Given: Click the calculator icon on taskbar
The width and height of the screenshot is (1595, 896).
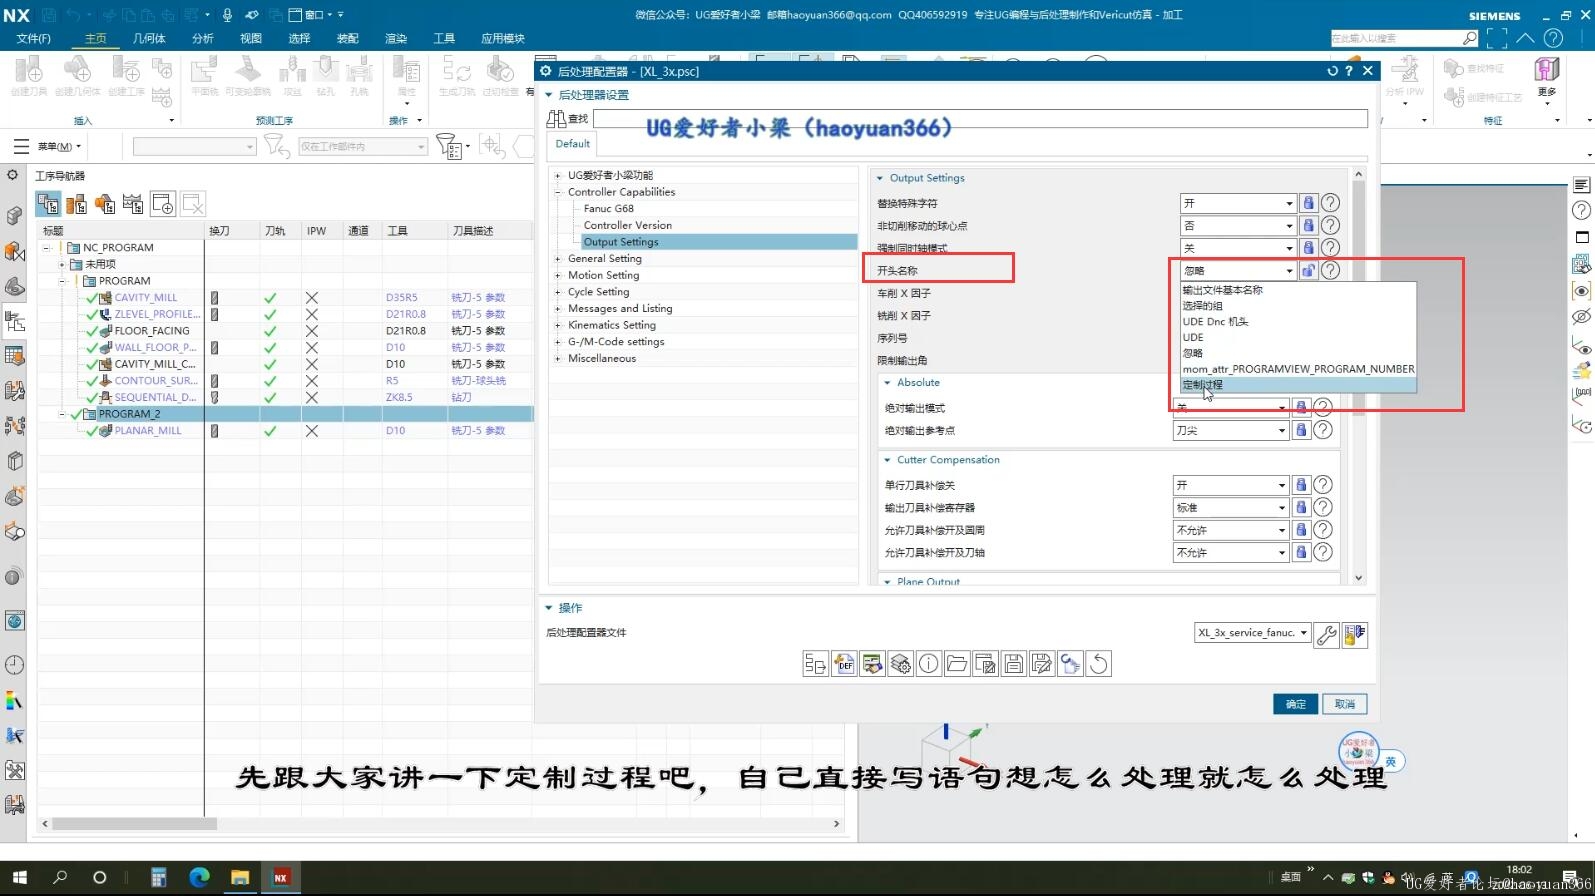Looking at the screenshot, I should click(158, 878).
